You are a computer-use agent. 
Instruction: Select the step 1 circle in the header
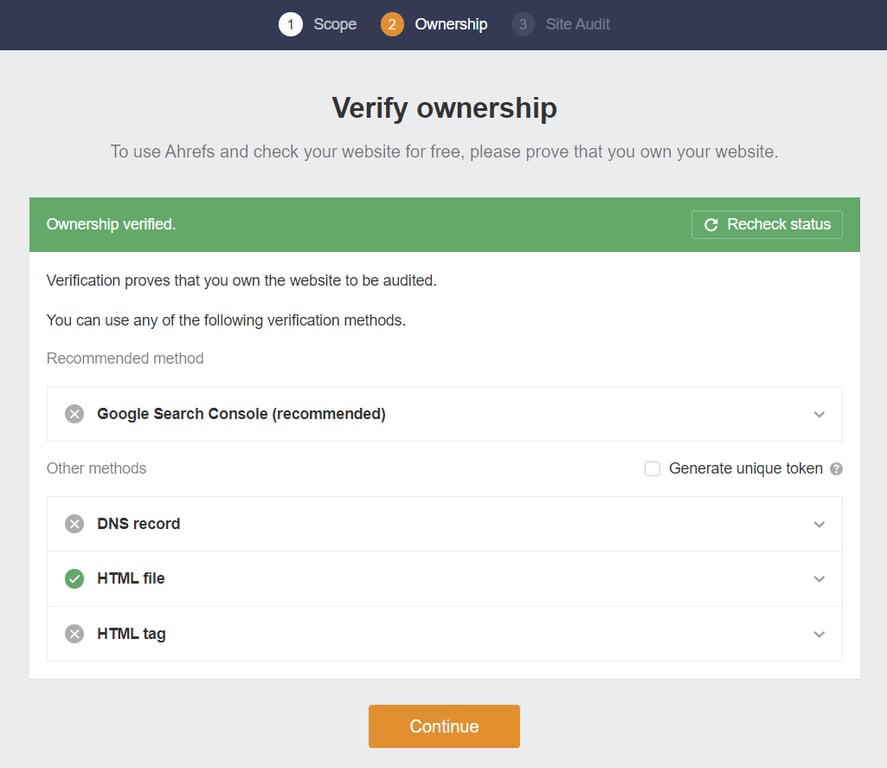(290, 23)
